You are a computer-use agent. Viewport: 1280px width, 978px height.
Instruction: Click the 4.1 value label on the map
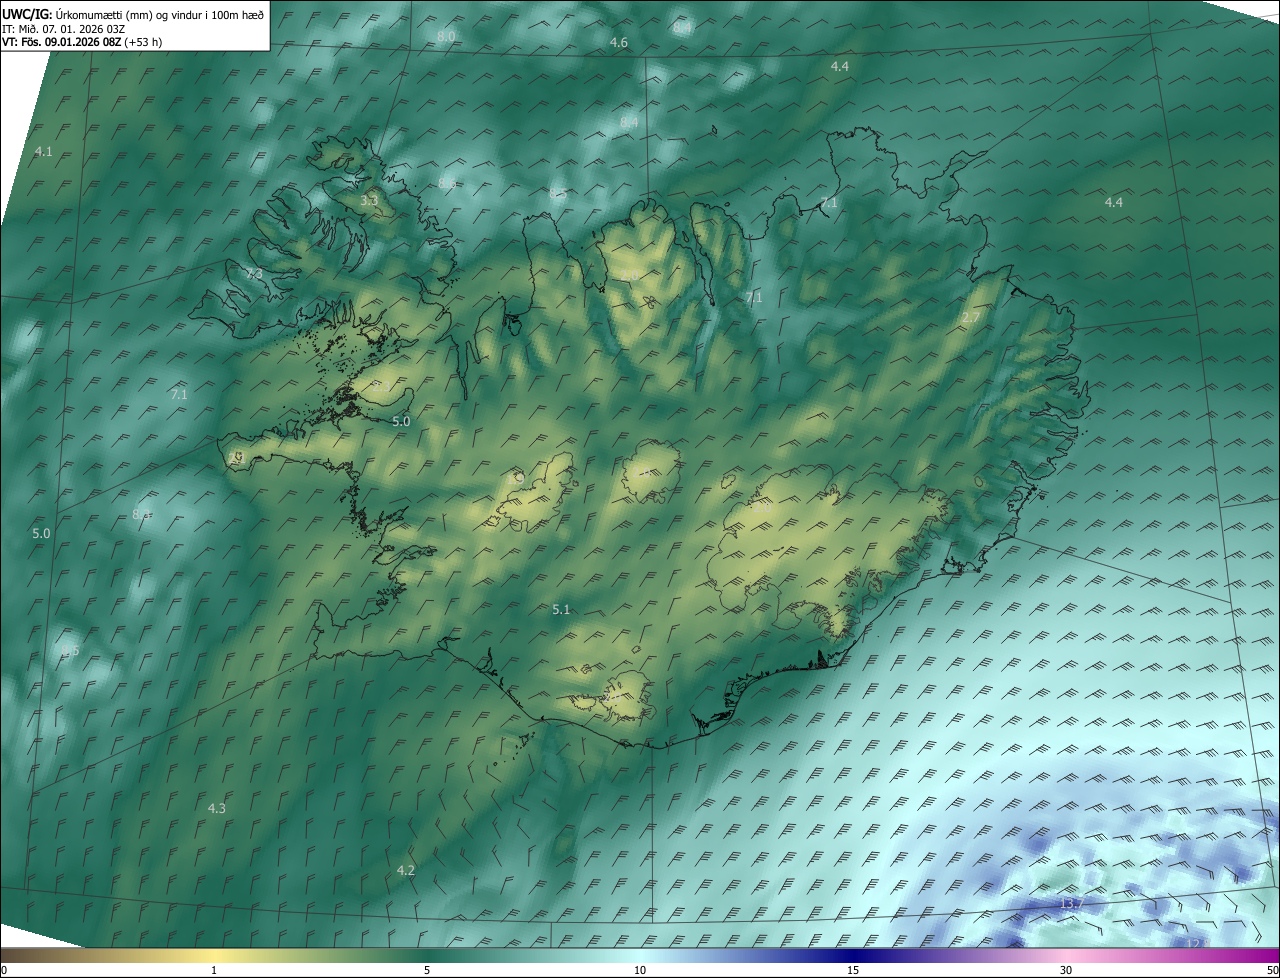[x=43, y=151]
